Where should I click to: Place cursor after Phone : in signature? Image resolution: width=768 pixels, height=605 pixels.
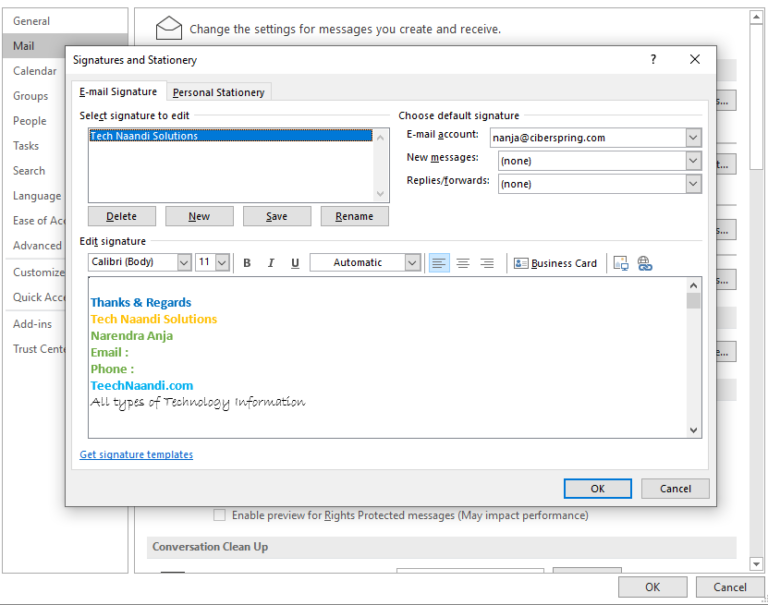coord(135,369)
